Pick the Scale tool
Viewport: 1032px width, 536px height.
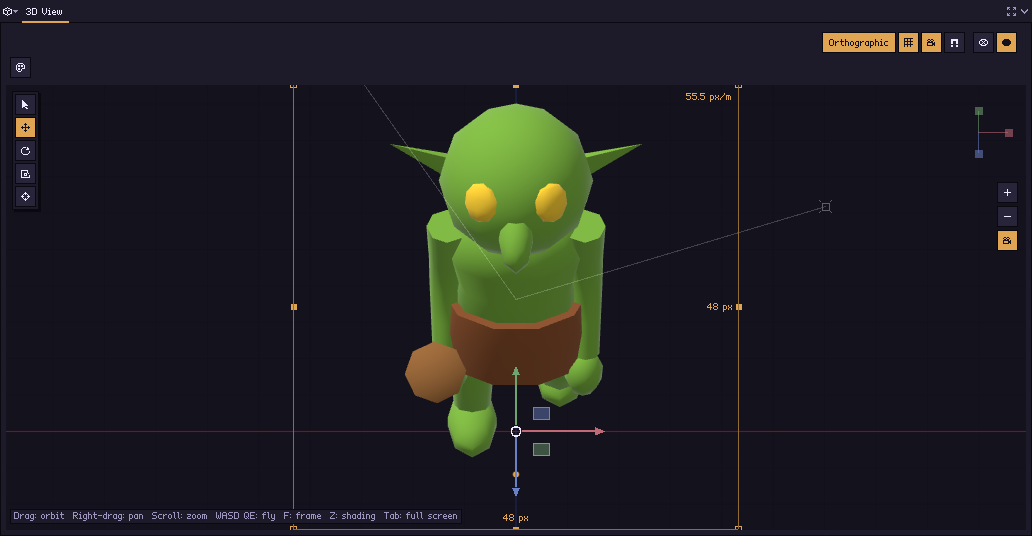25,174
